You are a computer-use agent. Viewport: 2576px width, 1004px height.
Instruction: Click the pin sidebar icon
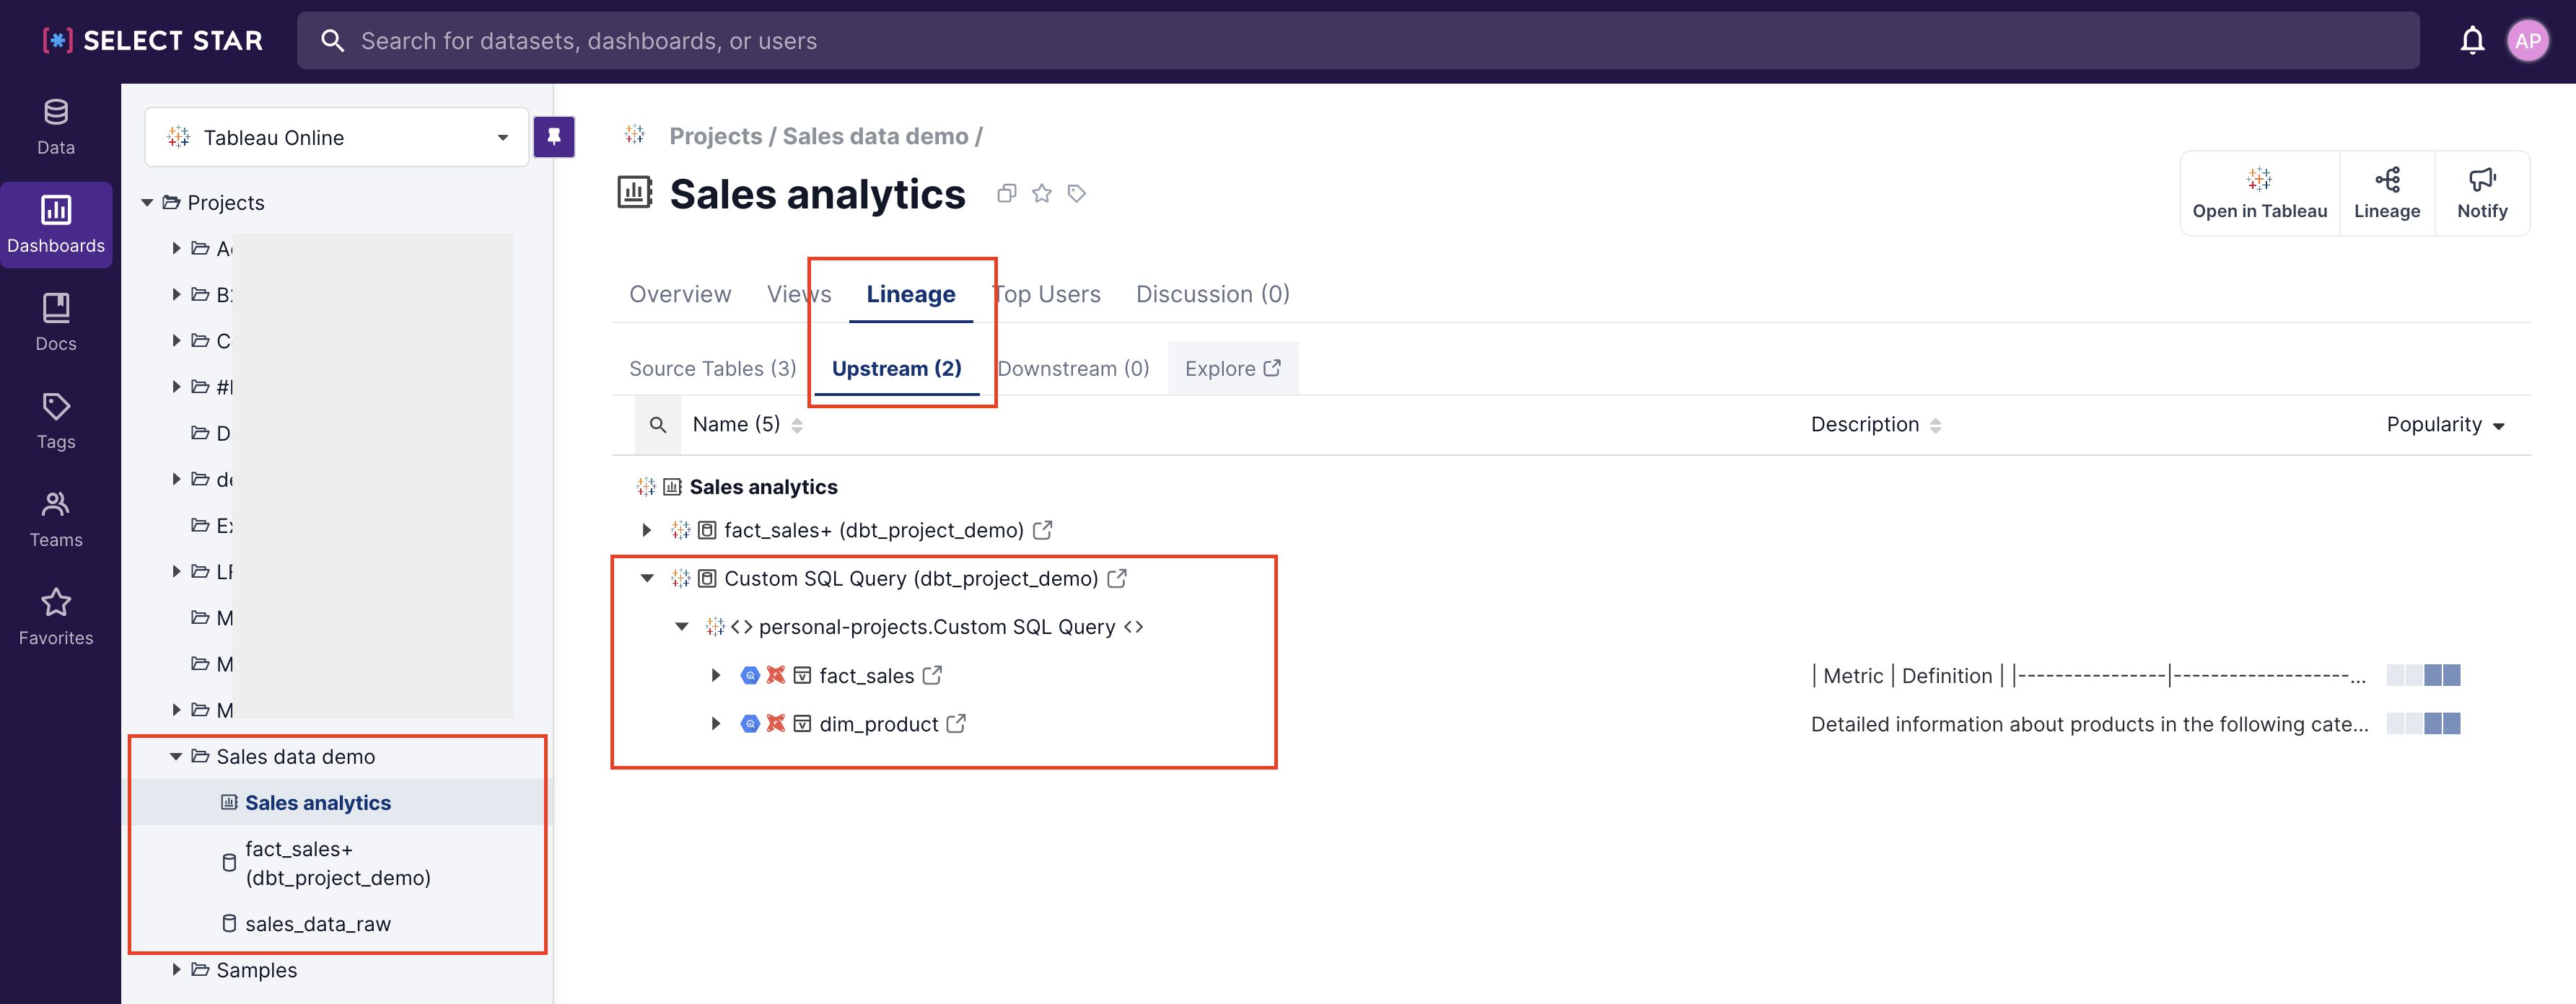point(553,137)
